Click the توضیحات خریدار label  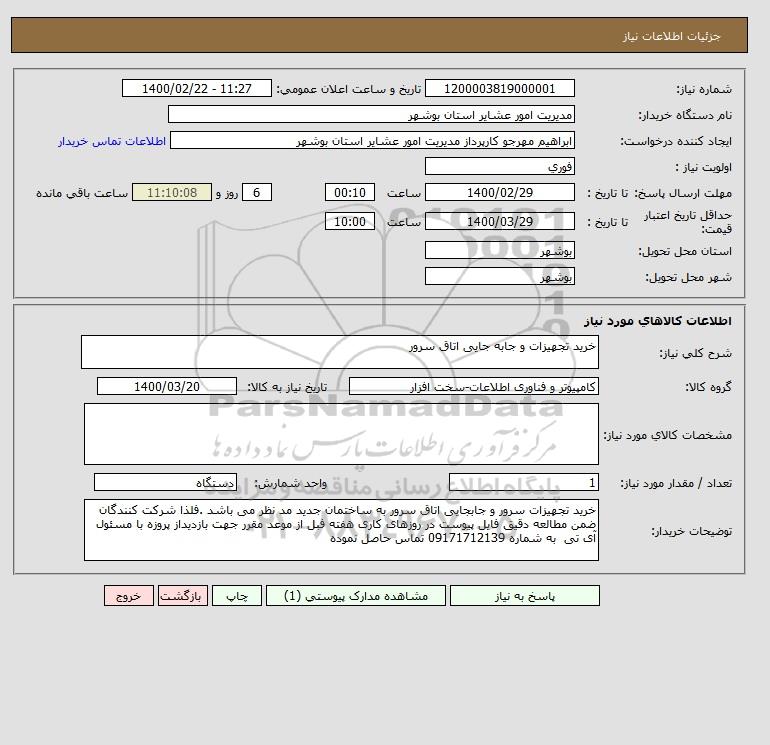[691, 531]
